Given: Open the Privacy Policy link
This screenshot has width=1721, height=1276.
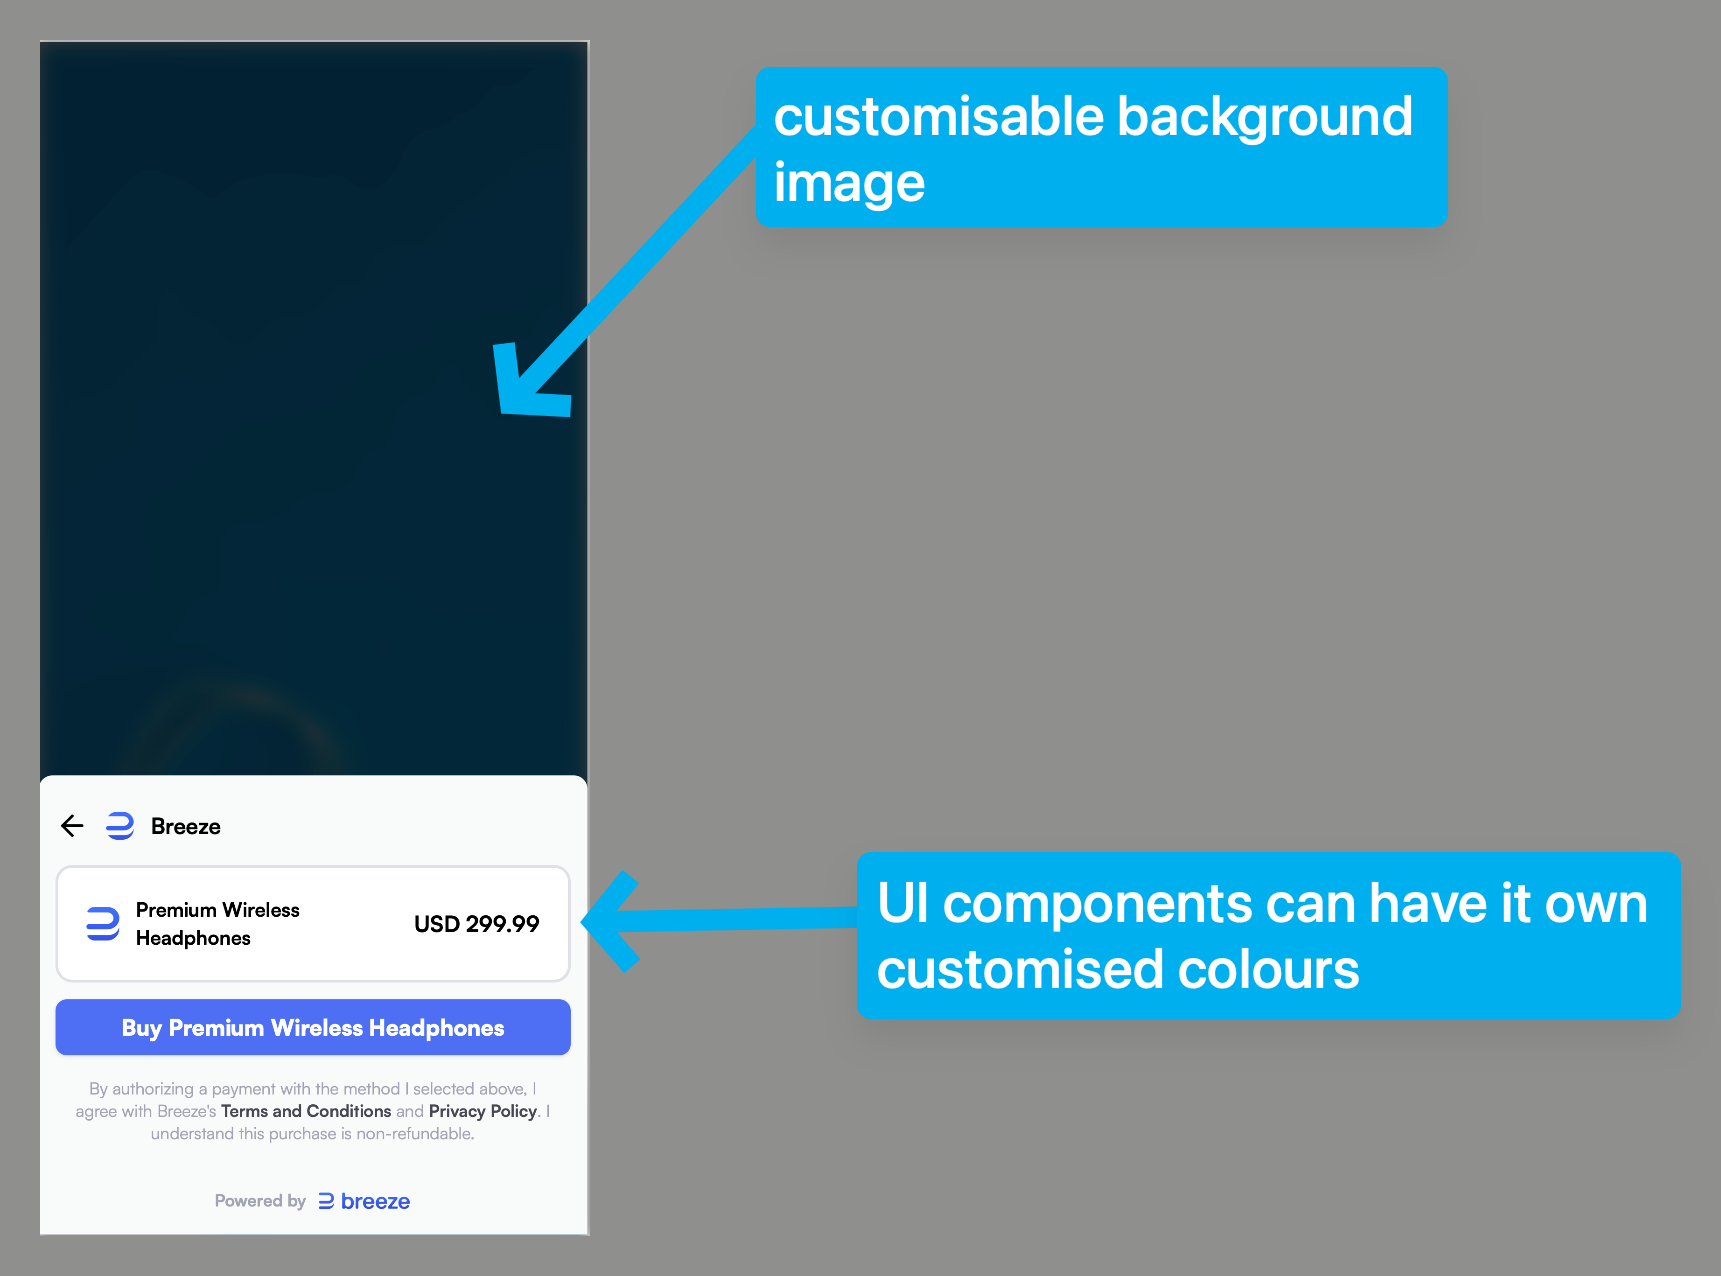Looking at the screenshot, I should (x=483, y=1111).
